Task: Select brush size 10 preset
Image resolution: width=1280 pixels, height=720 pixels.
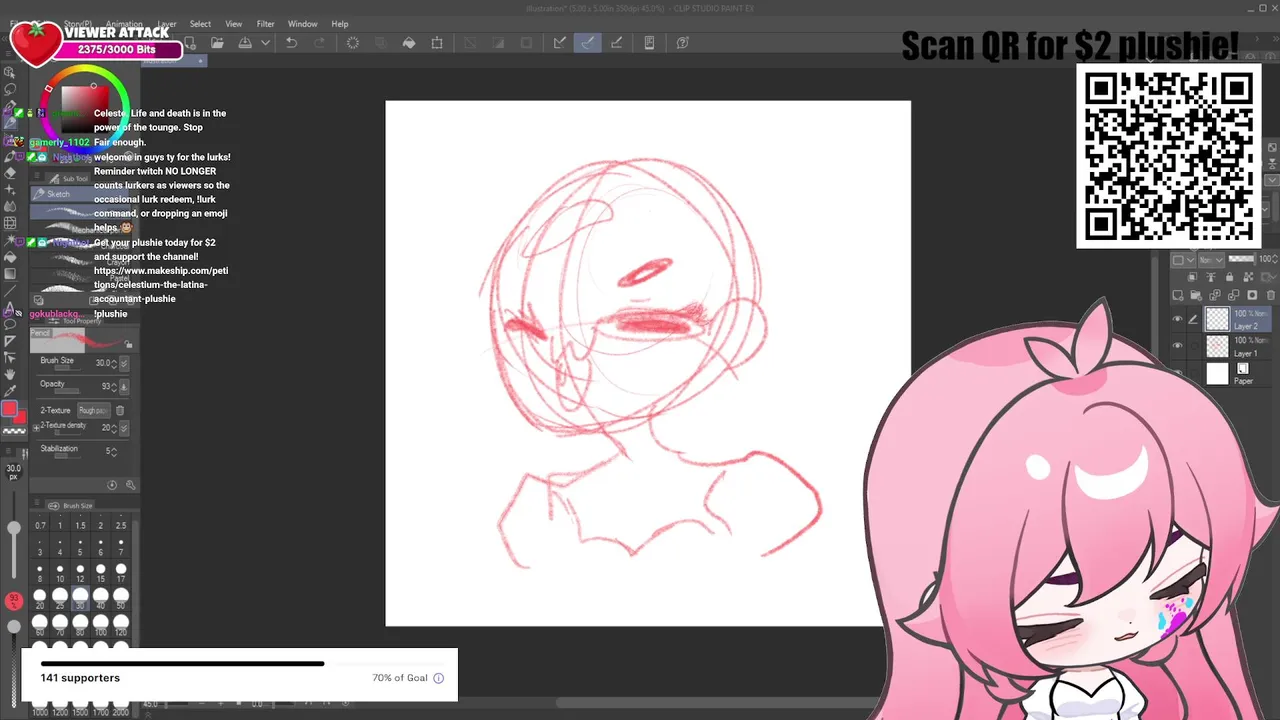Action: point(60,573)
